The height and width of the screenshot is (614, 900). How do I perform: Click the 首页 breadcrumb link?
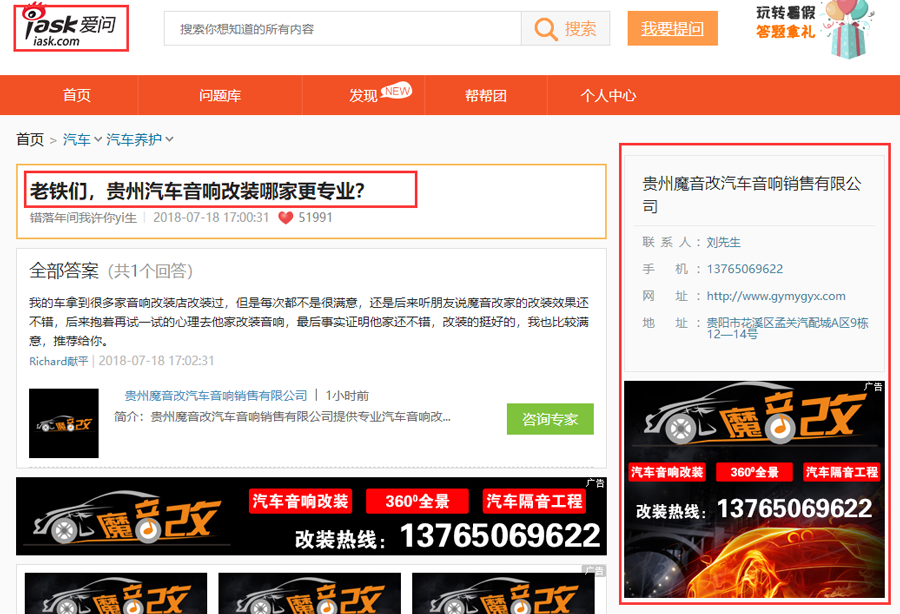pos(30,139)
